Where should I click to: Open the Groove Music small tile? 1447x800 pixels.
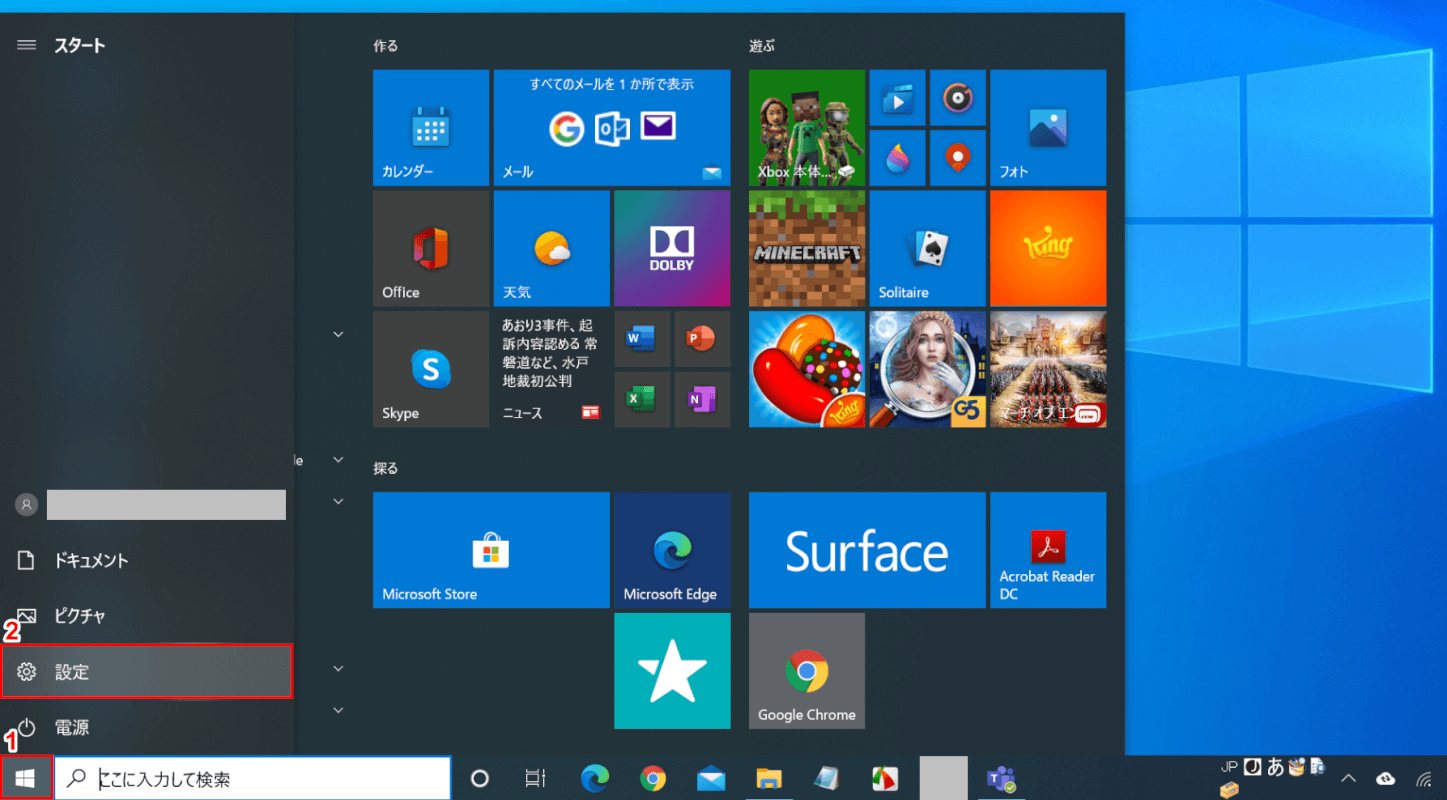coord(958,98)
